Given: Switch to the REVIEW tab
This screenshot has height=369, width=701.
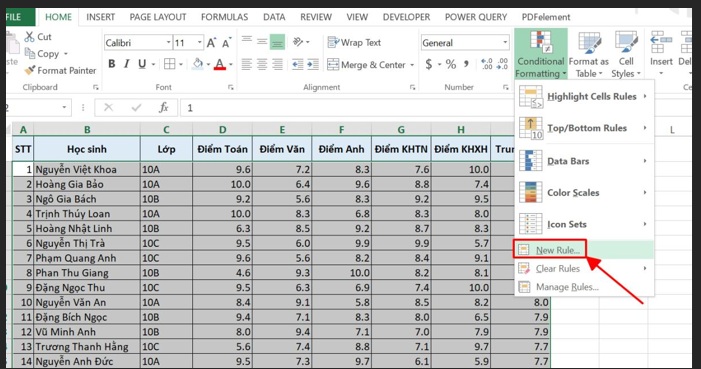Looking at the screenshot, I should point(316,17).
